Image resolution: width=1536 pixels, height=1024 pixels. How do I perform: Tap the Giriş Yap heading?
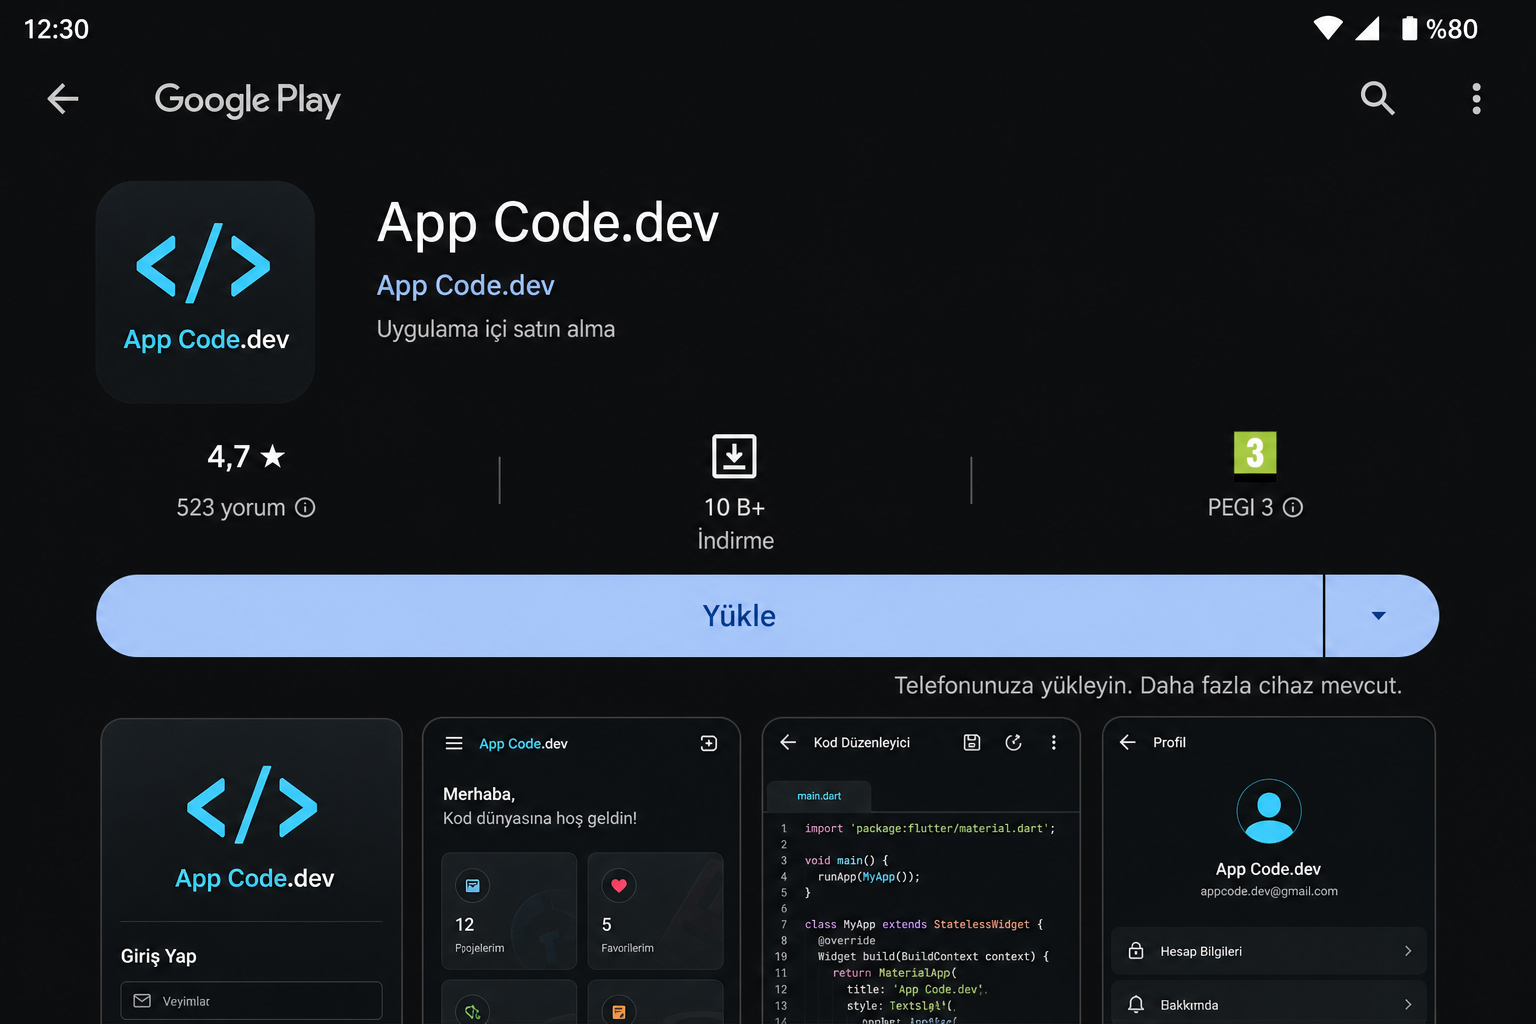coord(159,956)
